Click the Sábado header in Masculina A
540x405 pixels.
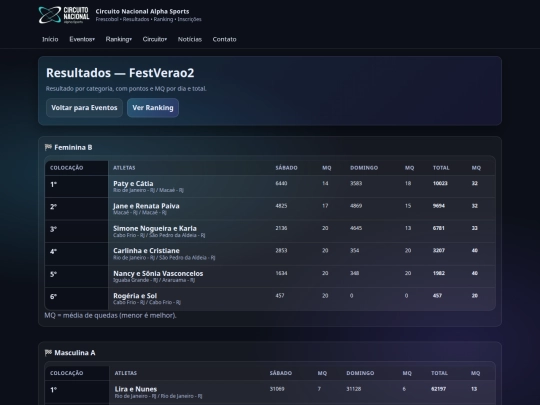(x=281, y=373)
